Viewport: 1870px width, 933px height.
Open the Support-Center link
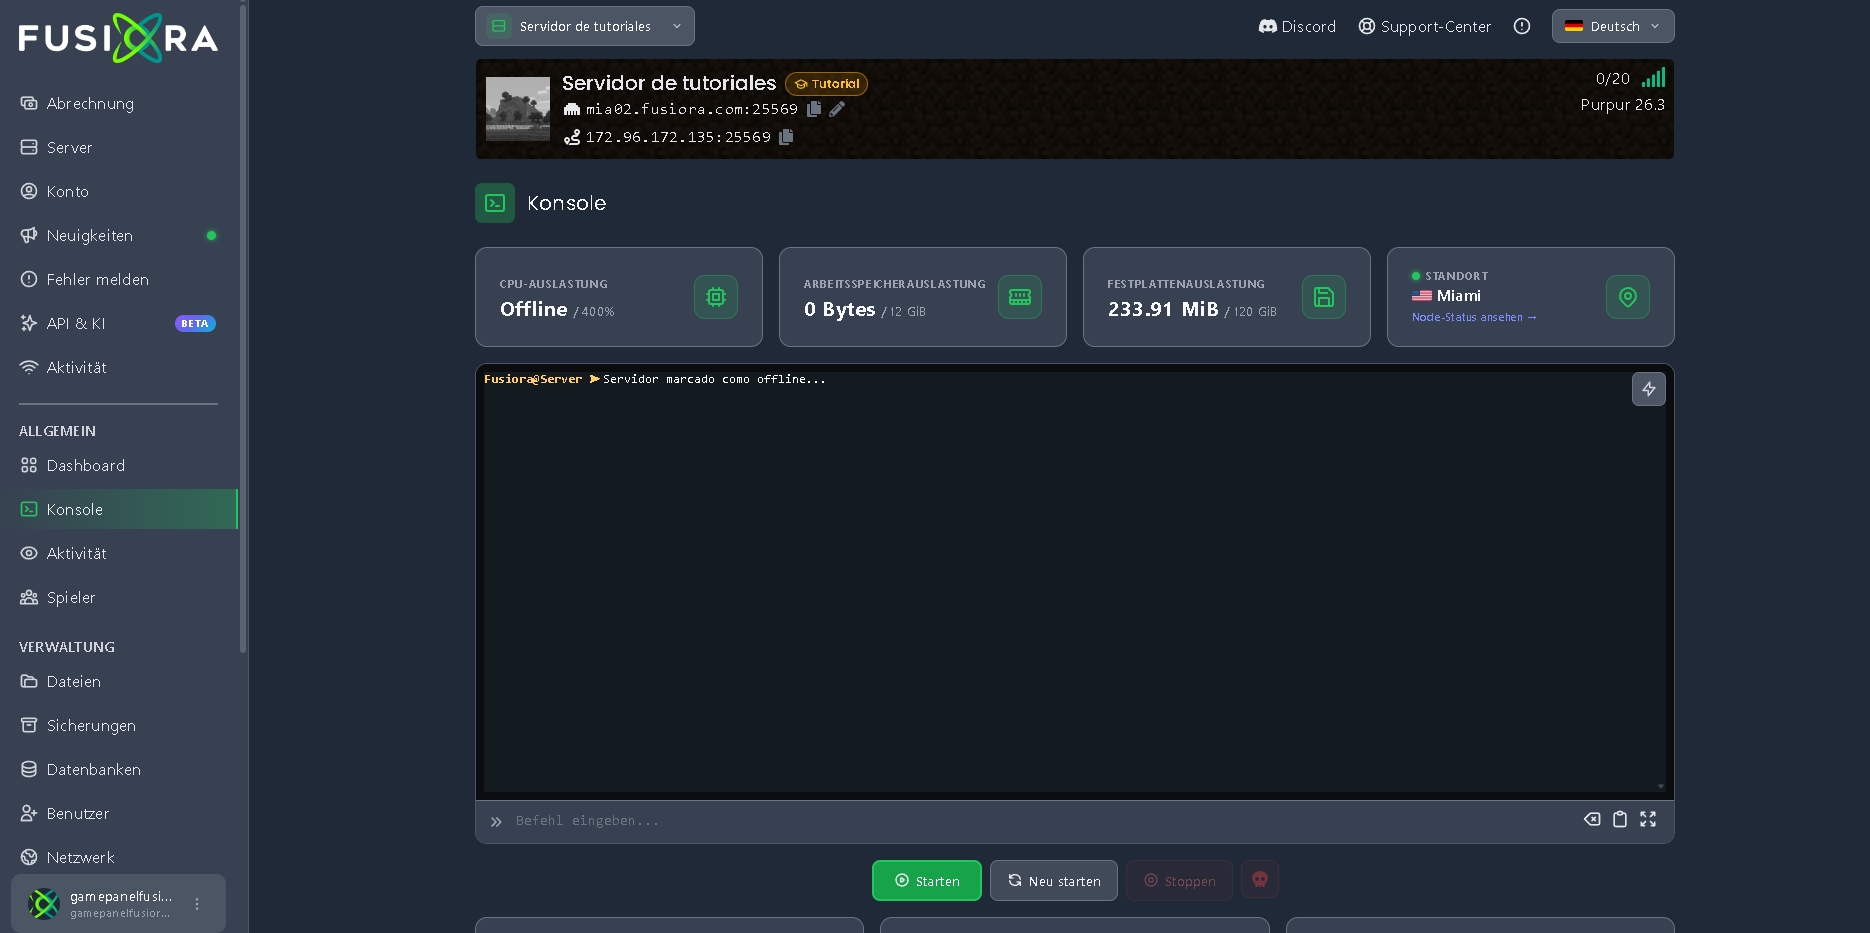[x=1425, y=26]
